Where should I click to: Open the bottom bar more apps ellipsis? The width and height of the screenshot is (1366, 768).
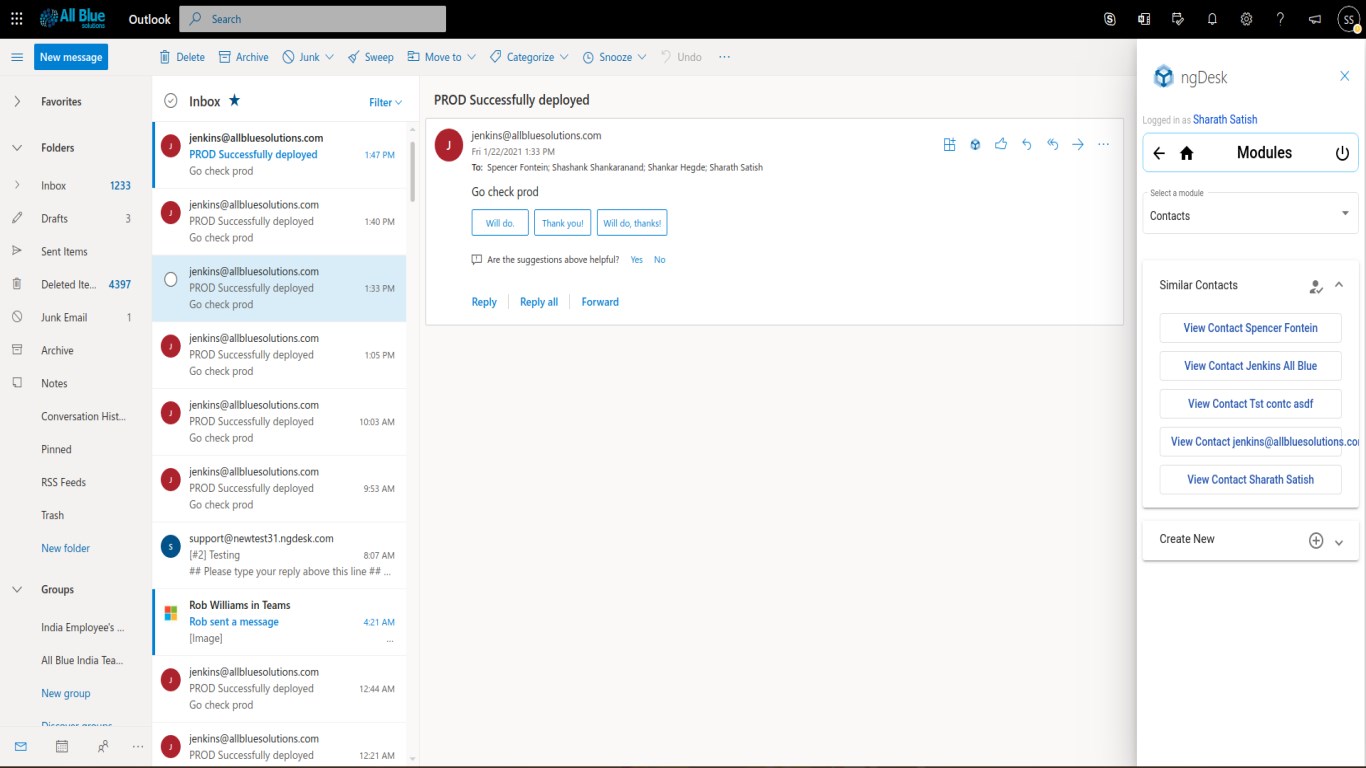[138, 746]
